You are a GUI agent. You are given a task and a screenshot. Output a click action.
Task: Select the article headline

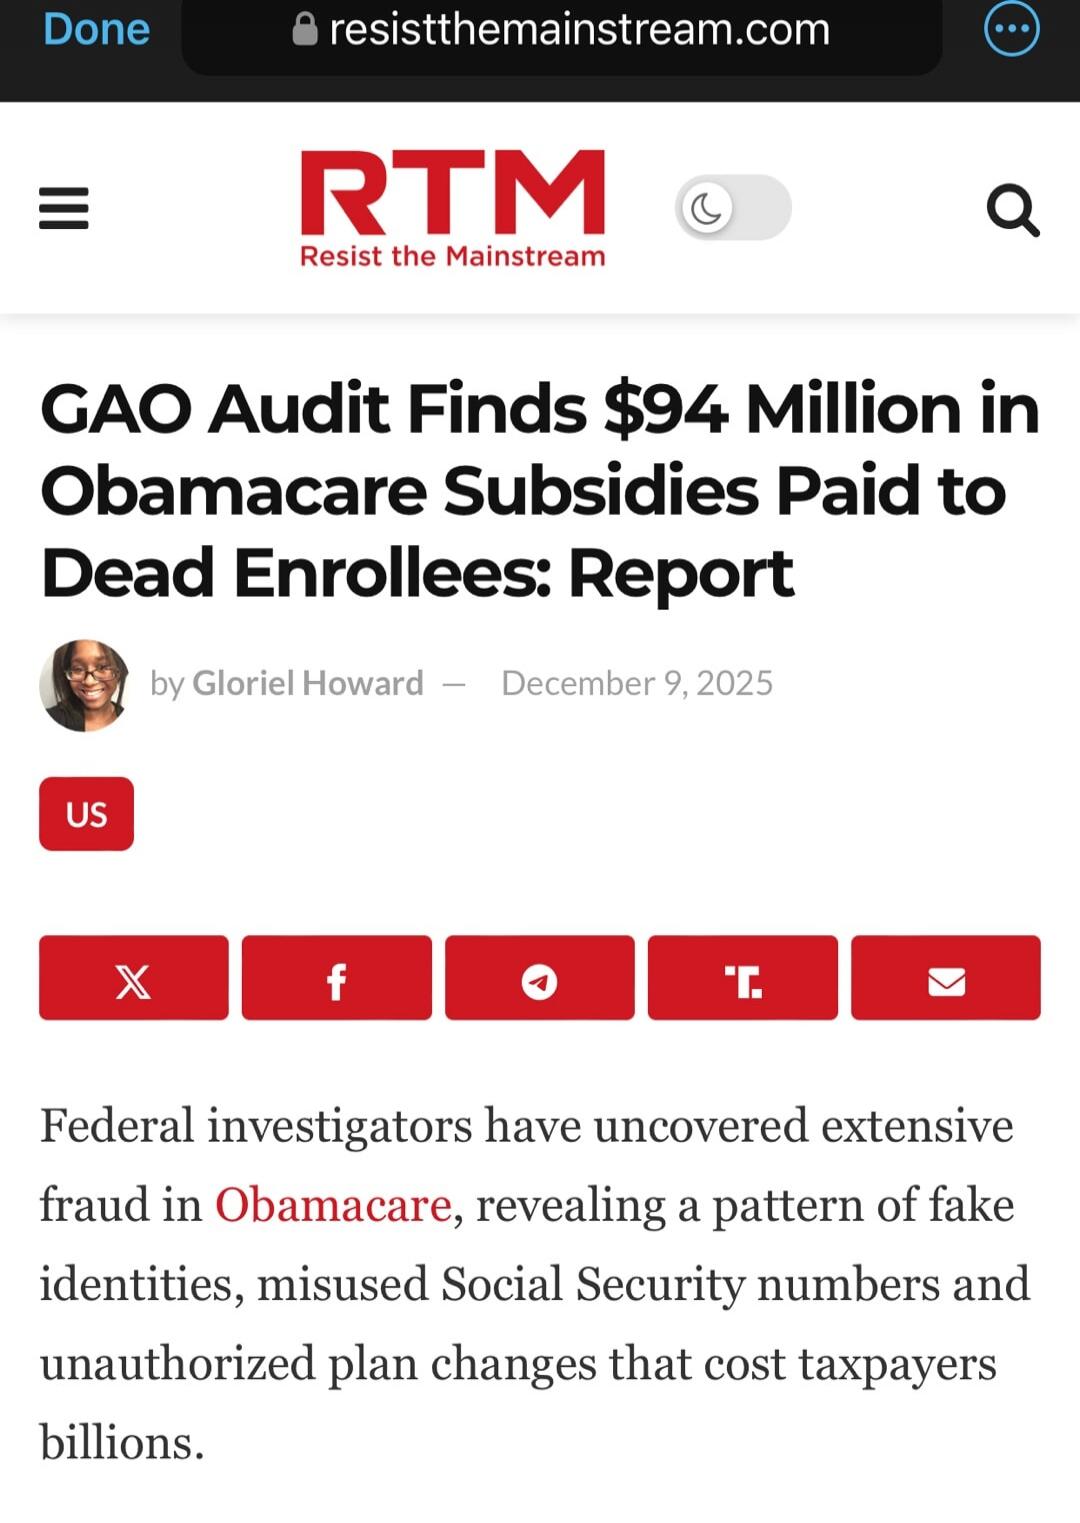538,488
